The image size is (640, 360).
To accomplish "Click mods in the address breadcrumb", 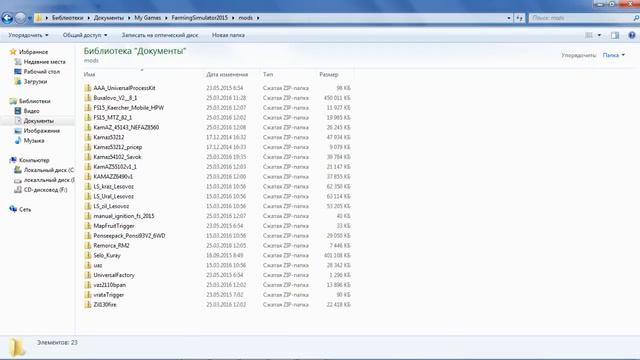I will tap(245, 18).
